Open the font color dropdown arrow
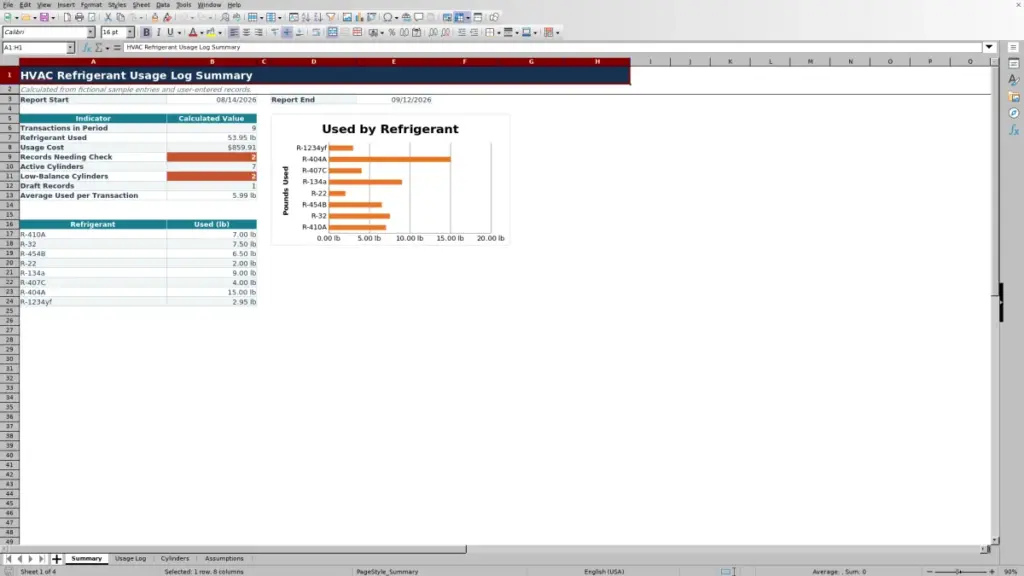This screenshot has height=576, width=1024. (x=202, y=33)
